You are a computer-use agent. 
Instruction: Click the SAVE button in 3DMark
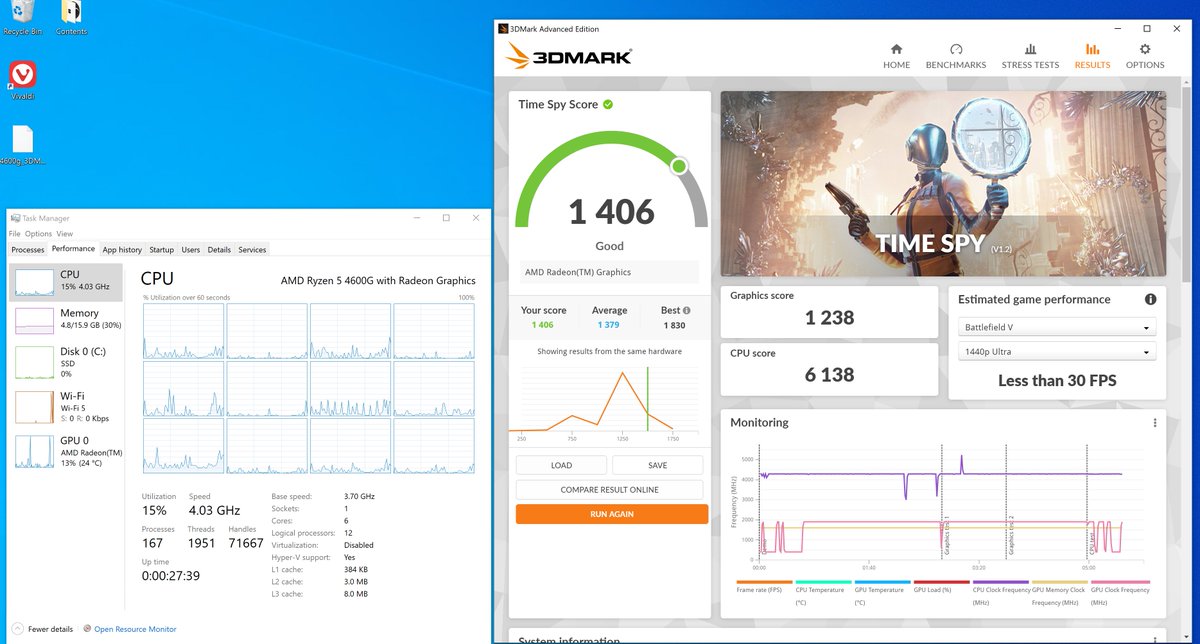click(x=657, y=465)
